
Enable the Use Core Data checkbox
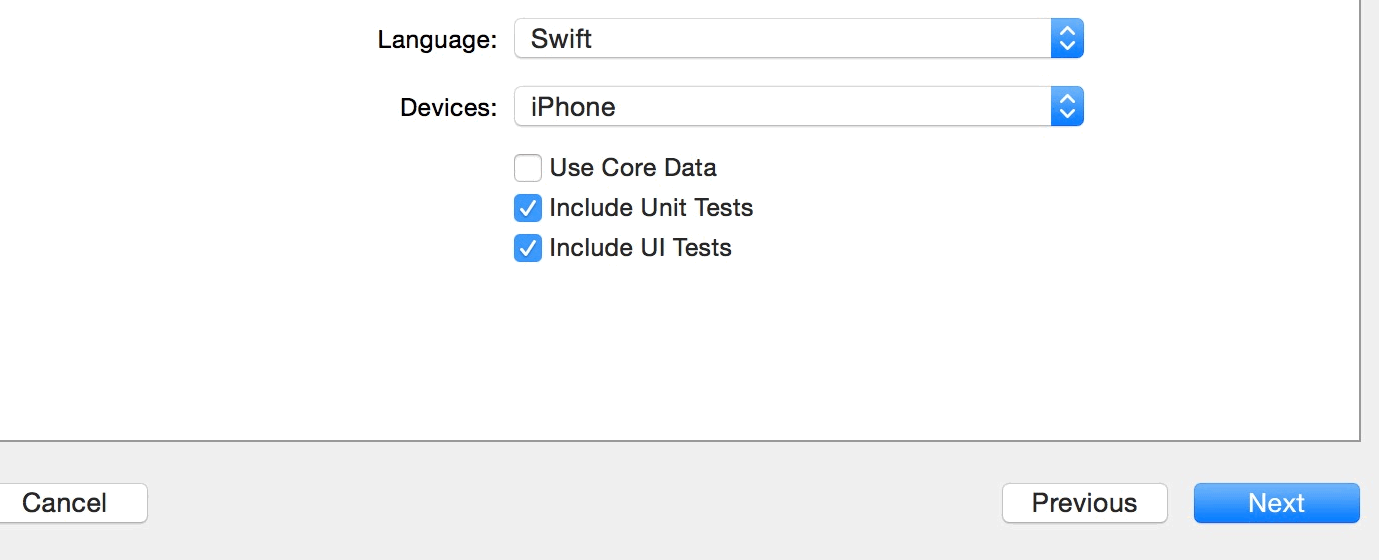pos(528,168)
